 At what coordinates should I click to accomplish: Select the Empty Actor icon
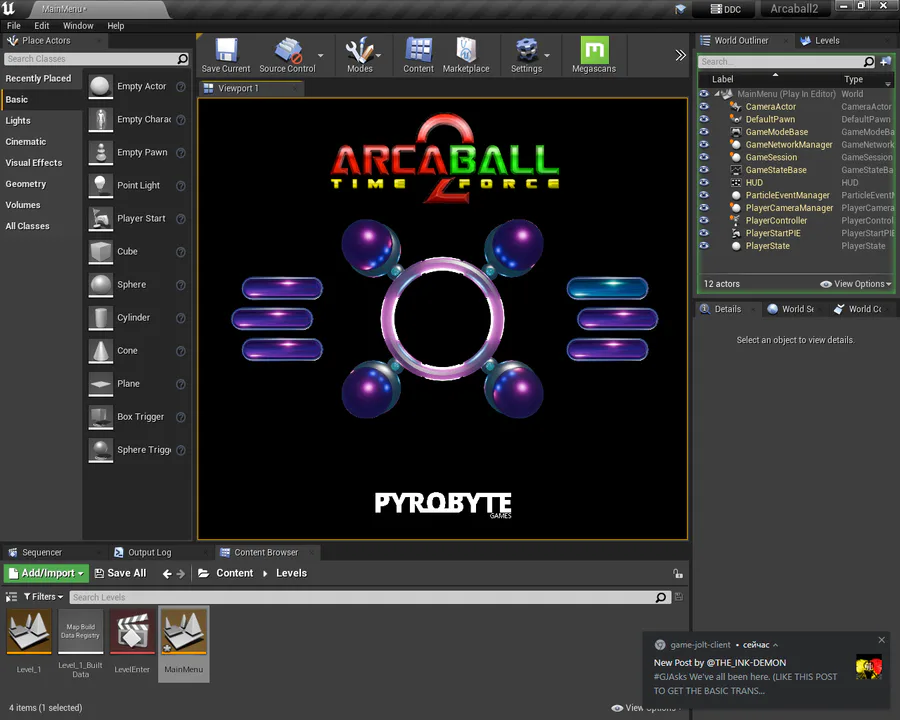(x=100, y=87)
